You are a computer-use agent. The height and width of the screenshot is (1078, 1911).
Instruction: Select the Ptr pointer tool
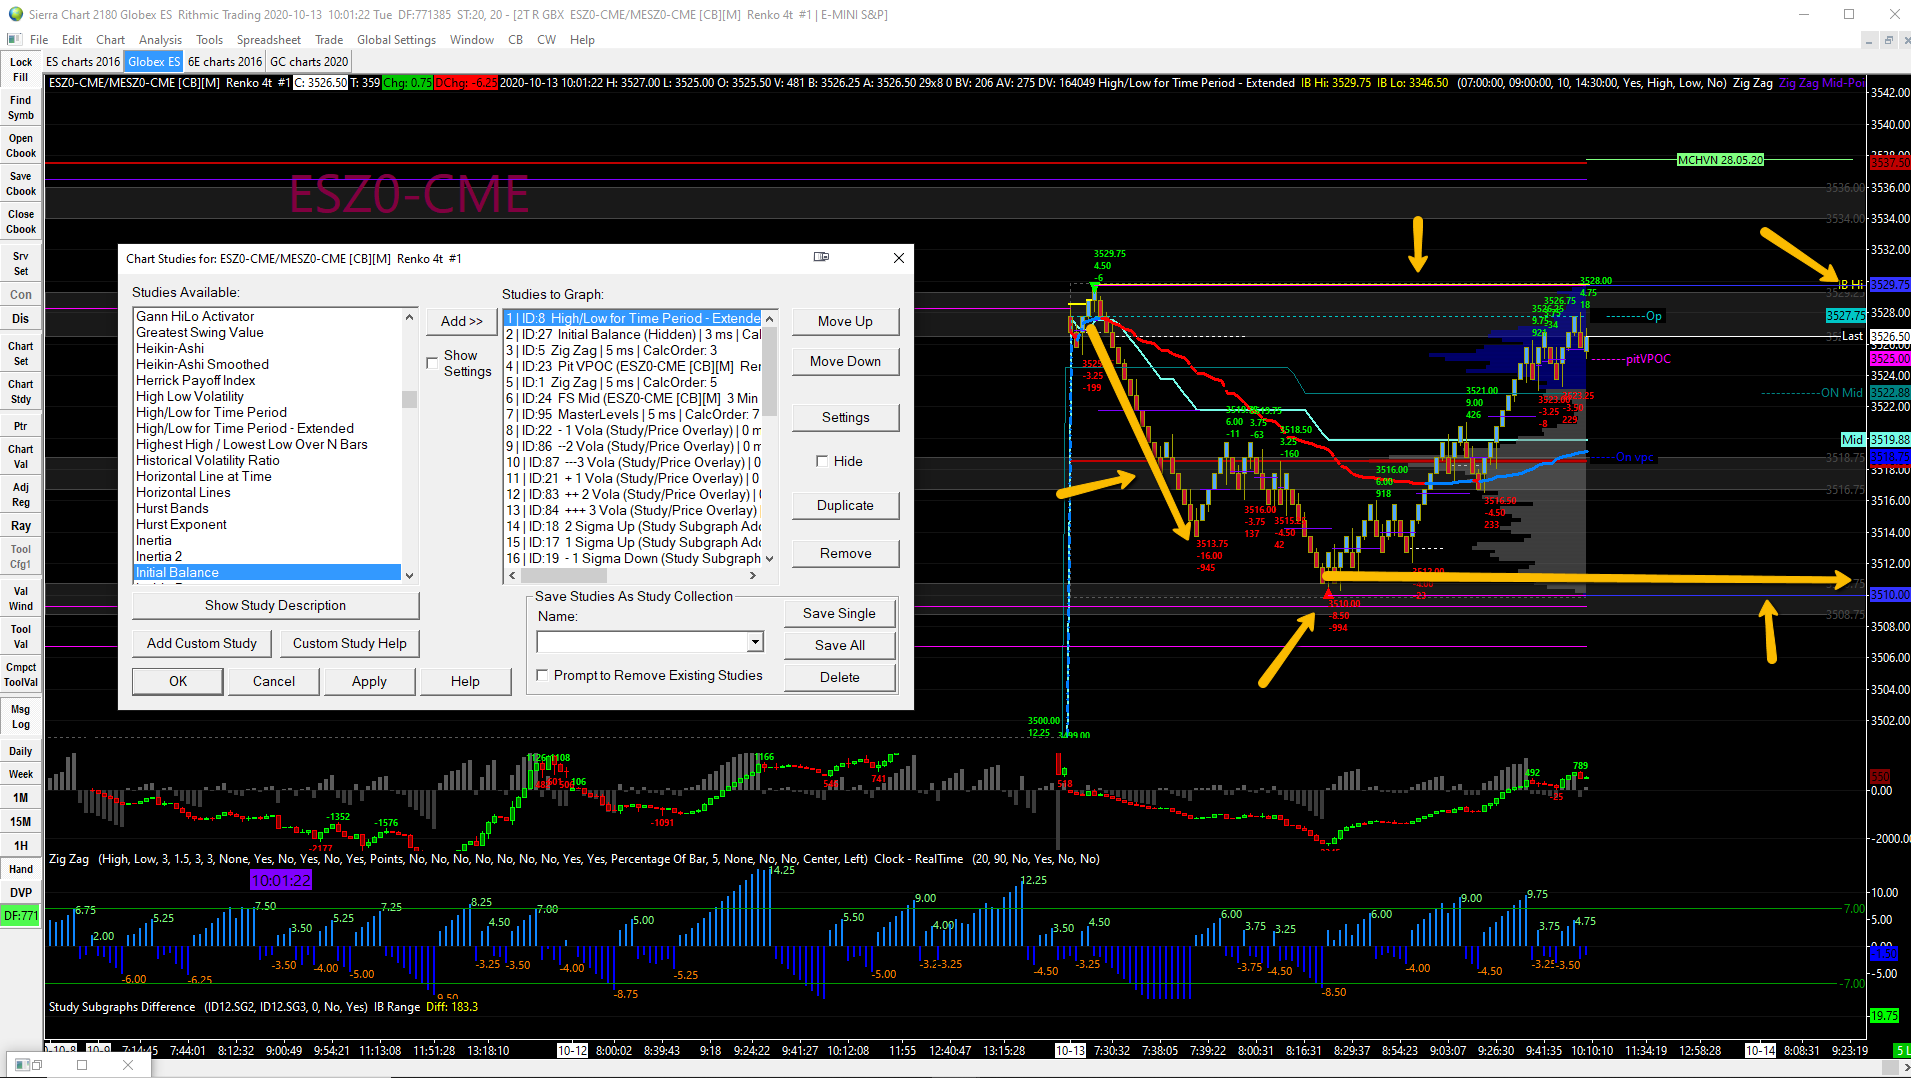click(x=21, y=426)
